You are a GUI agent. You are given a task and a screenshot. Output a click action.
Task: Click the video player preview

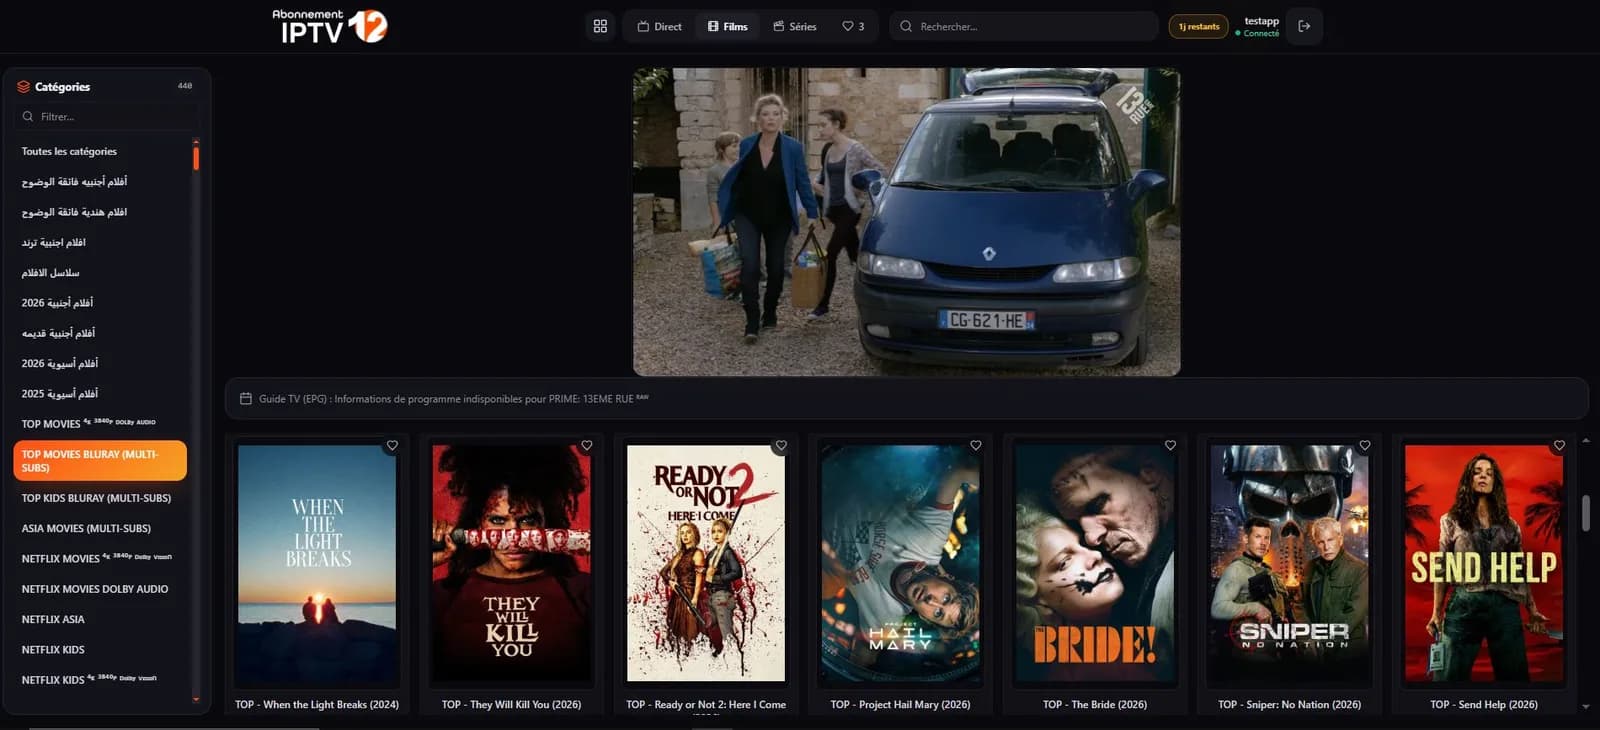(x=906, y=222)
